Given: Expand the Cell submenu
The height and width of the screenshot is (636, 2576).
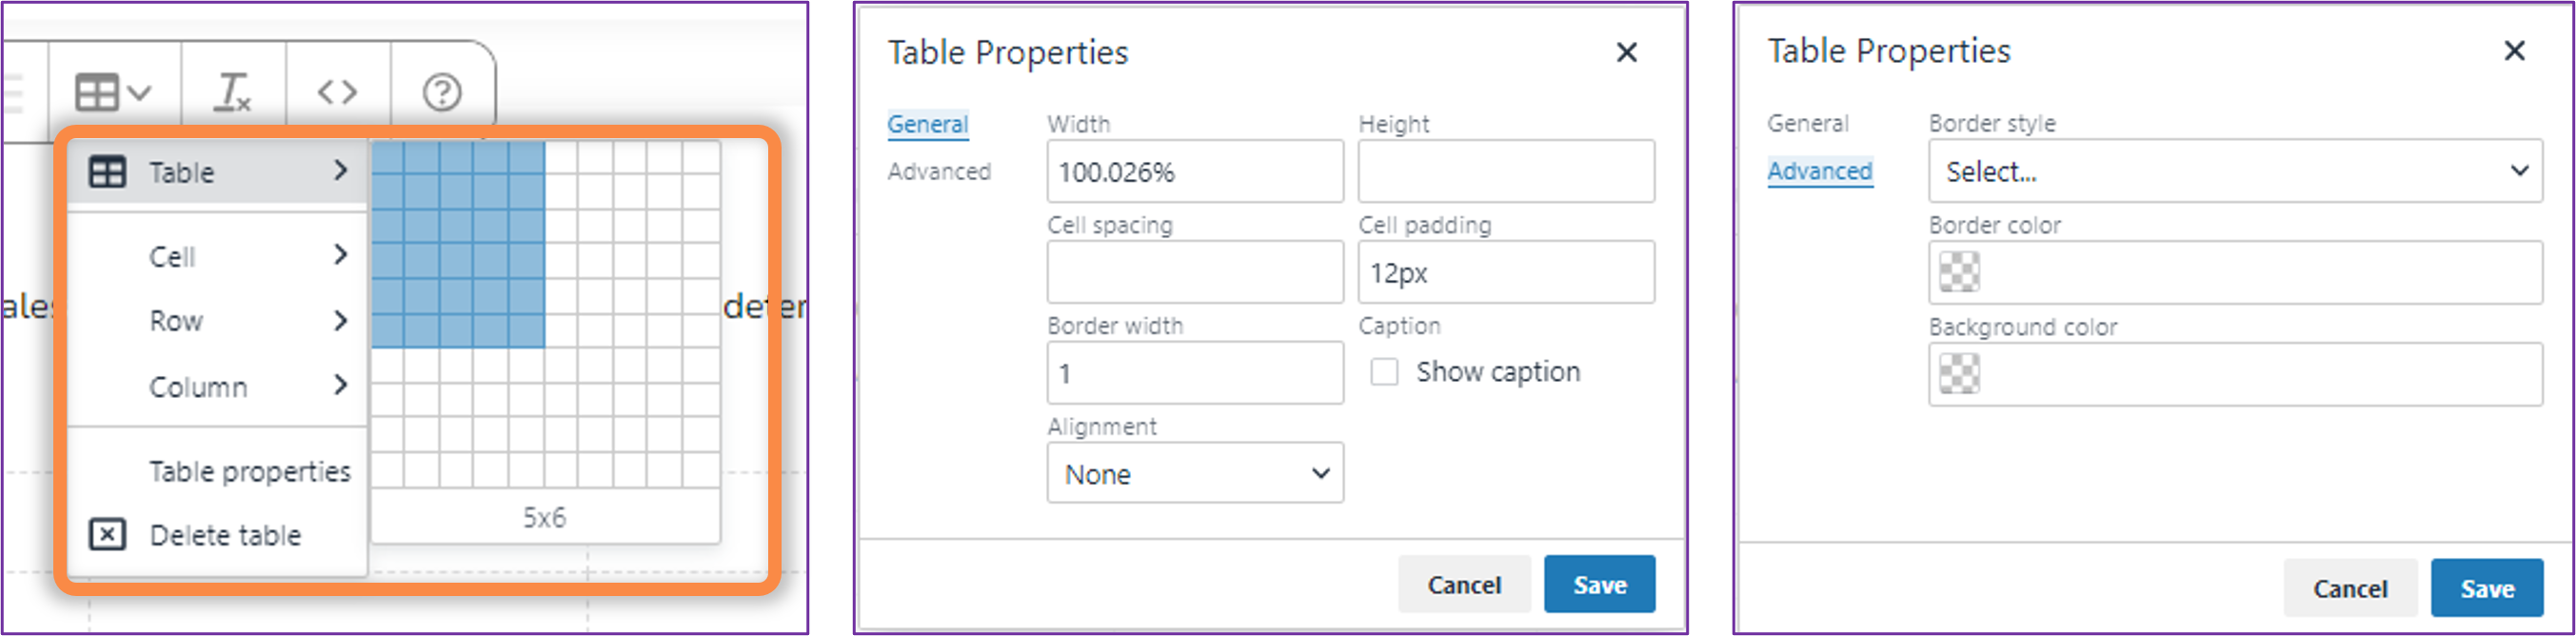Looking at the screenshot, I should [245, 256].
